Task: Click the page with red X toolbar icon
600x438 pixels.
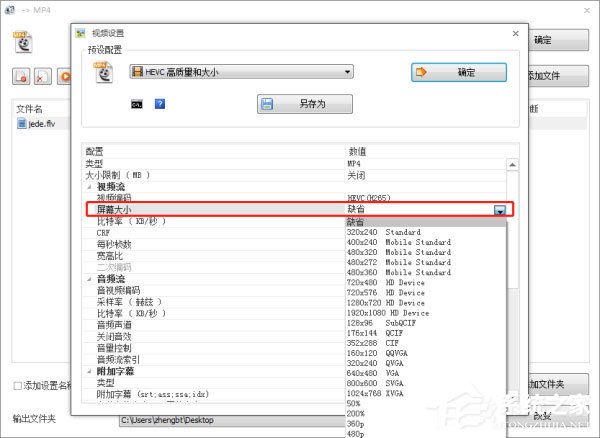Action: click(x=43, y=76)
